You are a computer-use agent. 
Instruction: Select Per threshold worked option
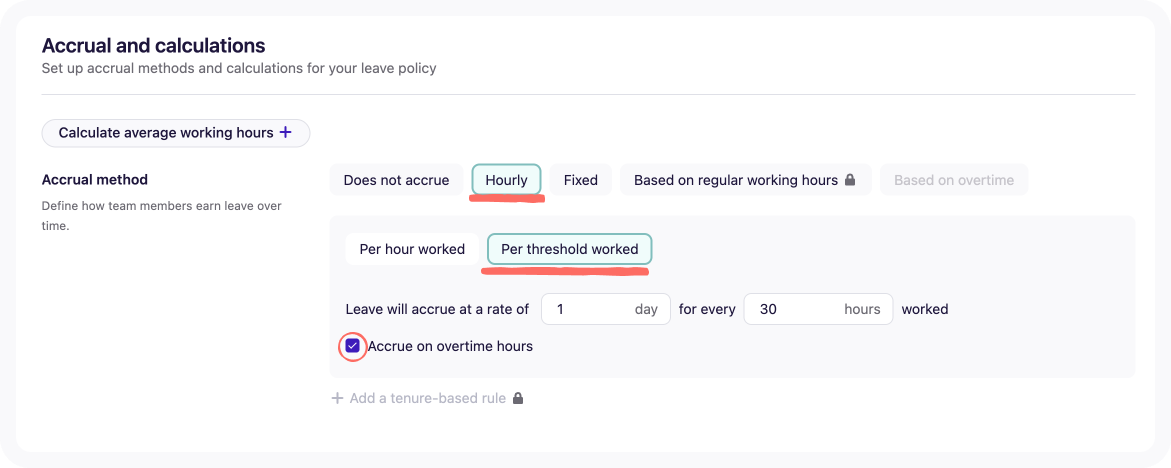[570, 249]
